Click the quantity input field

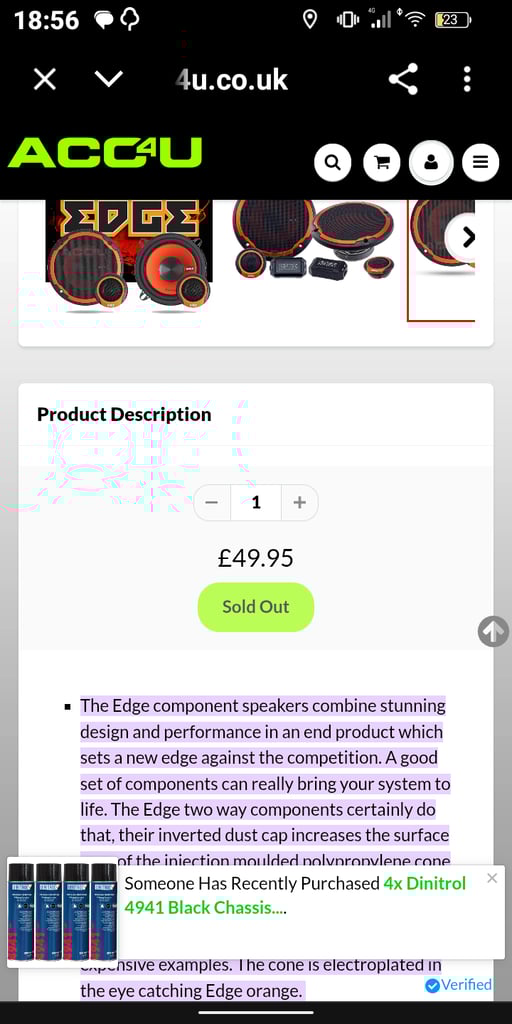click(256, 502)
